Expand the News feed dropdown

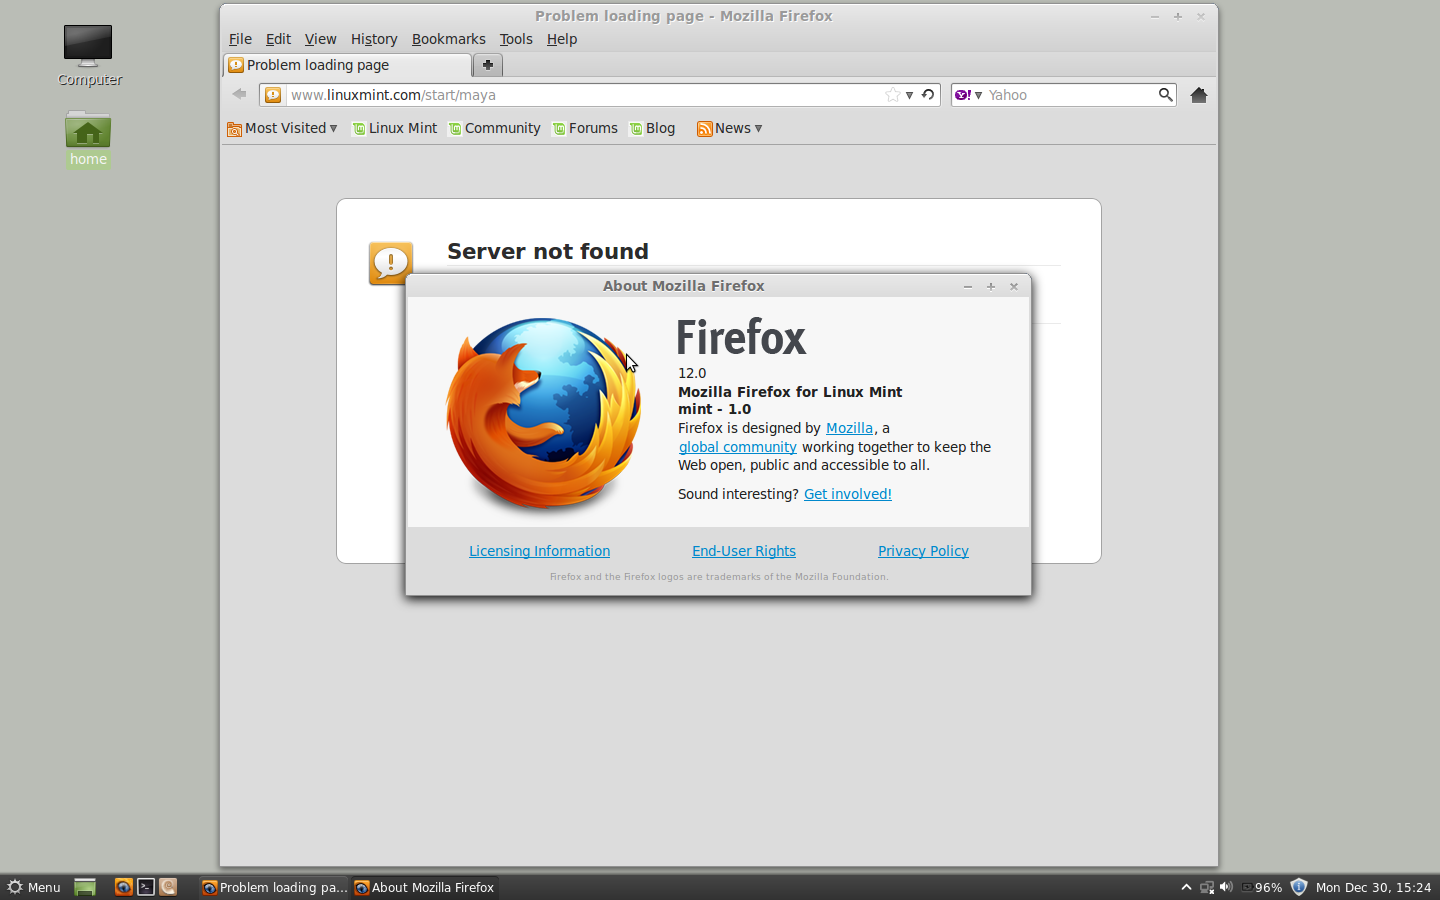coord(730,128)
